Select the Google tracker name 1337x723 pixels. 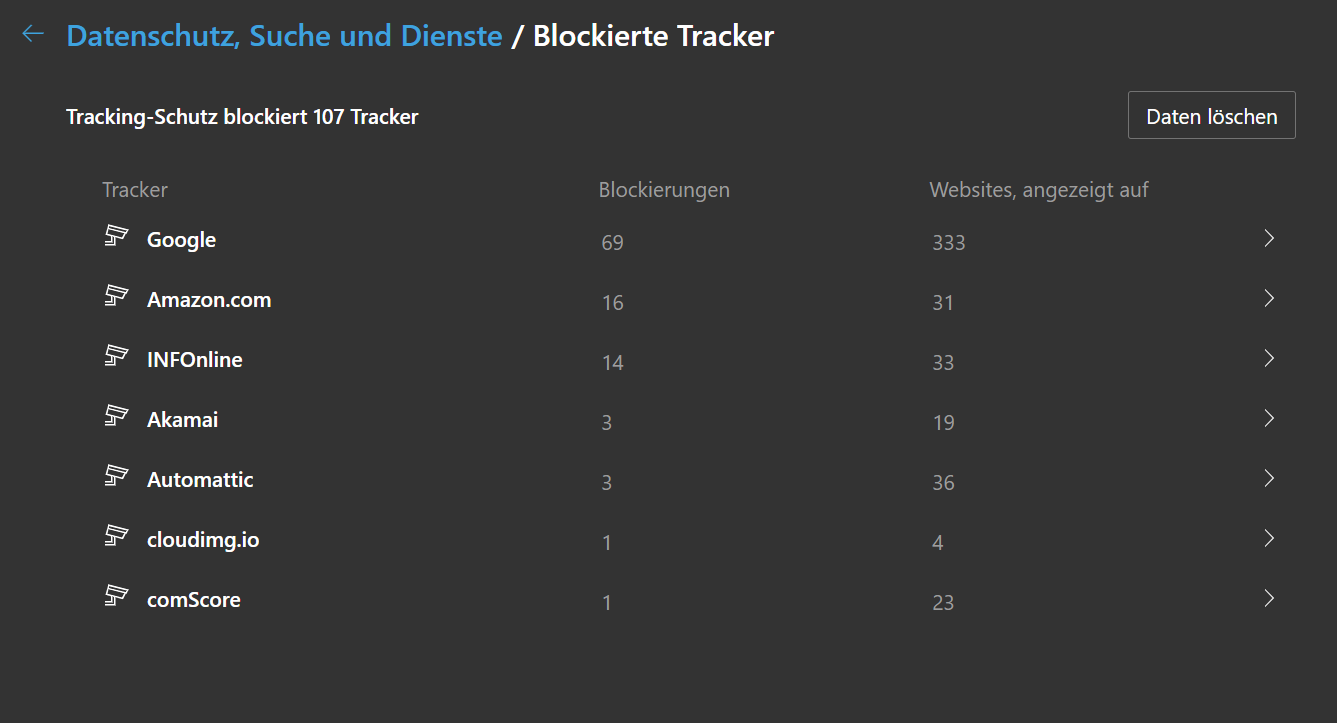coord(181,240)
